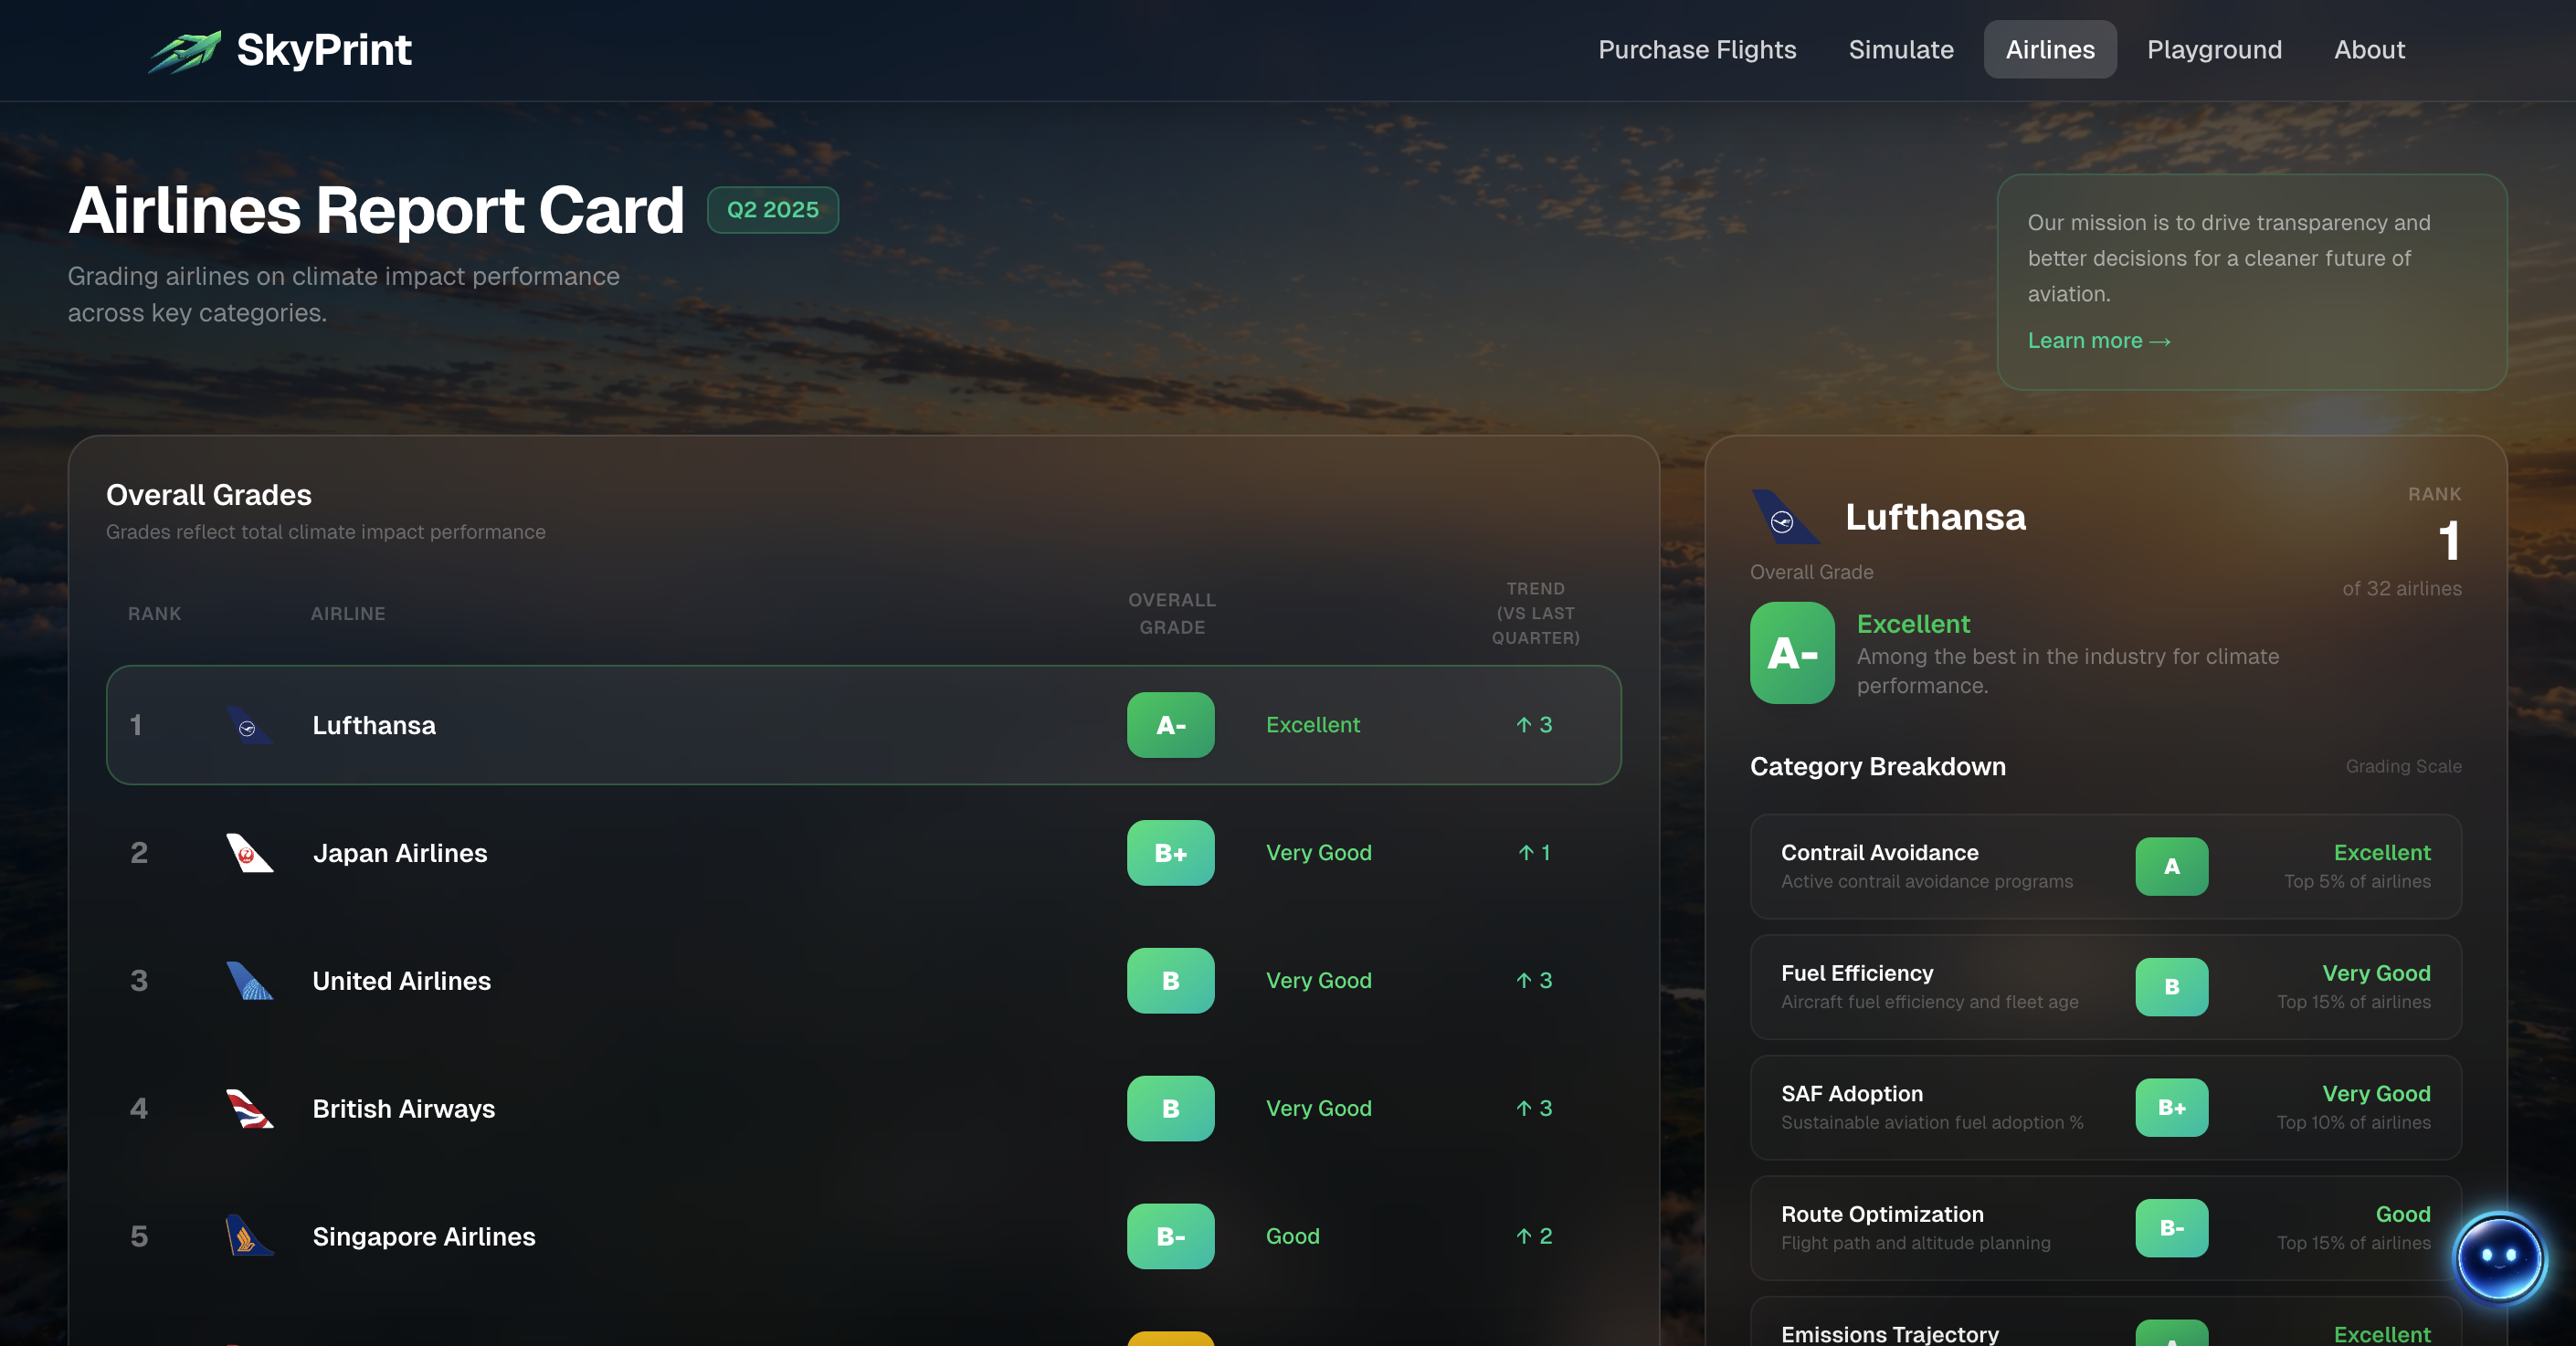The width and height of the screenshot is (2576, 1346).
Task: Click the Lufthansa logo in detail panel
Action: click(1783, 517)
